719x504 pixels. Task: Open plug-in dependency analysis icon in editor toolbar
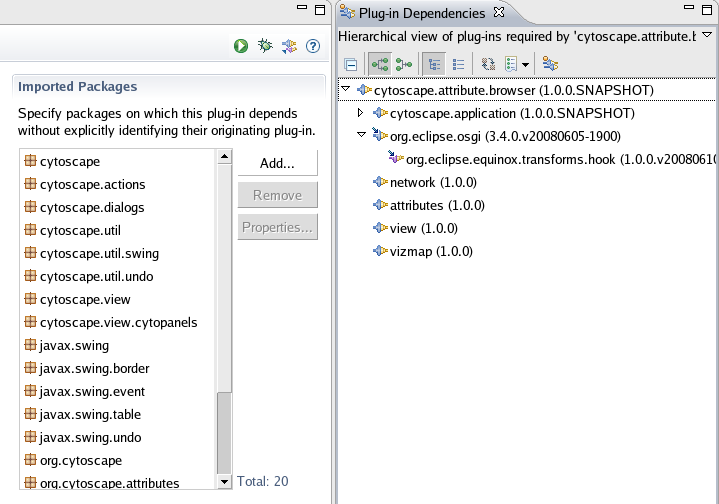289,46
